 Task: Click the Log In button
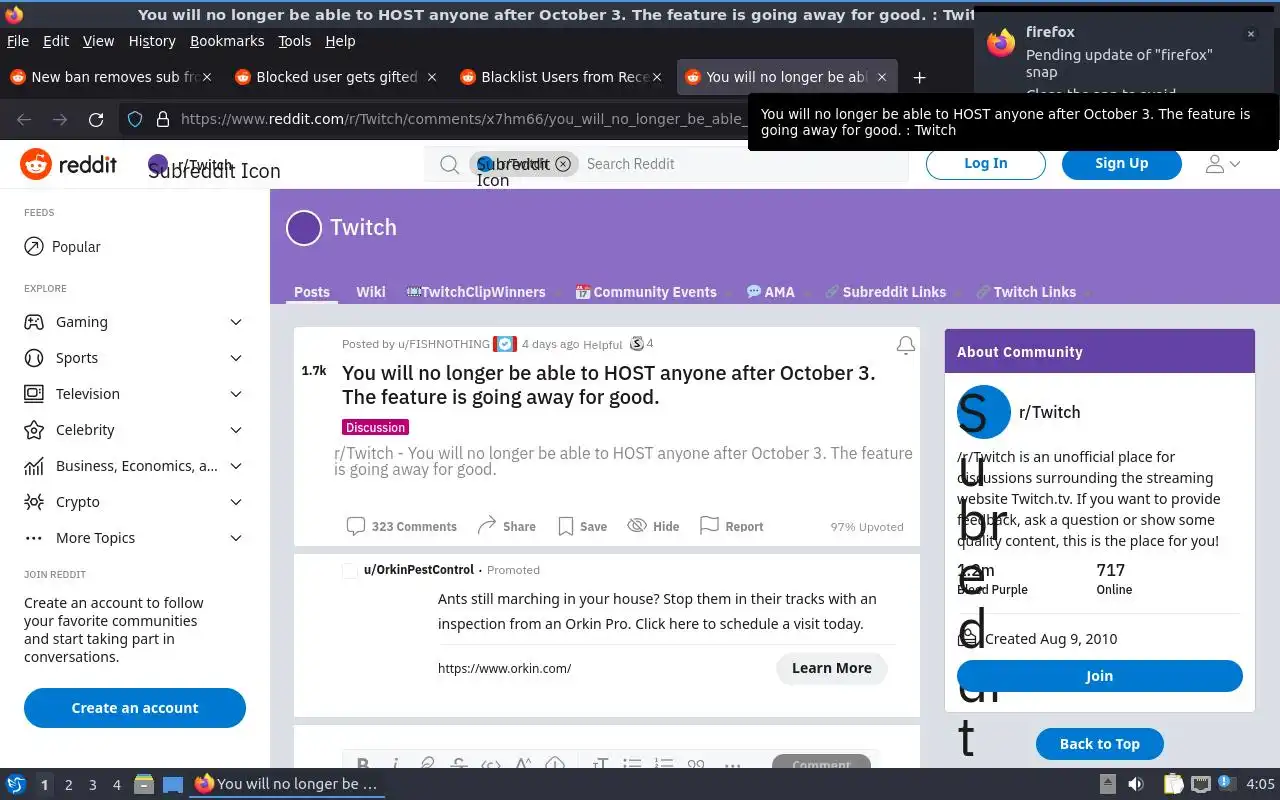pos(986,164)
